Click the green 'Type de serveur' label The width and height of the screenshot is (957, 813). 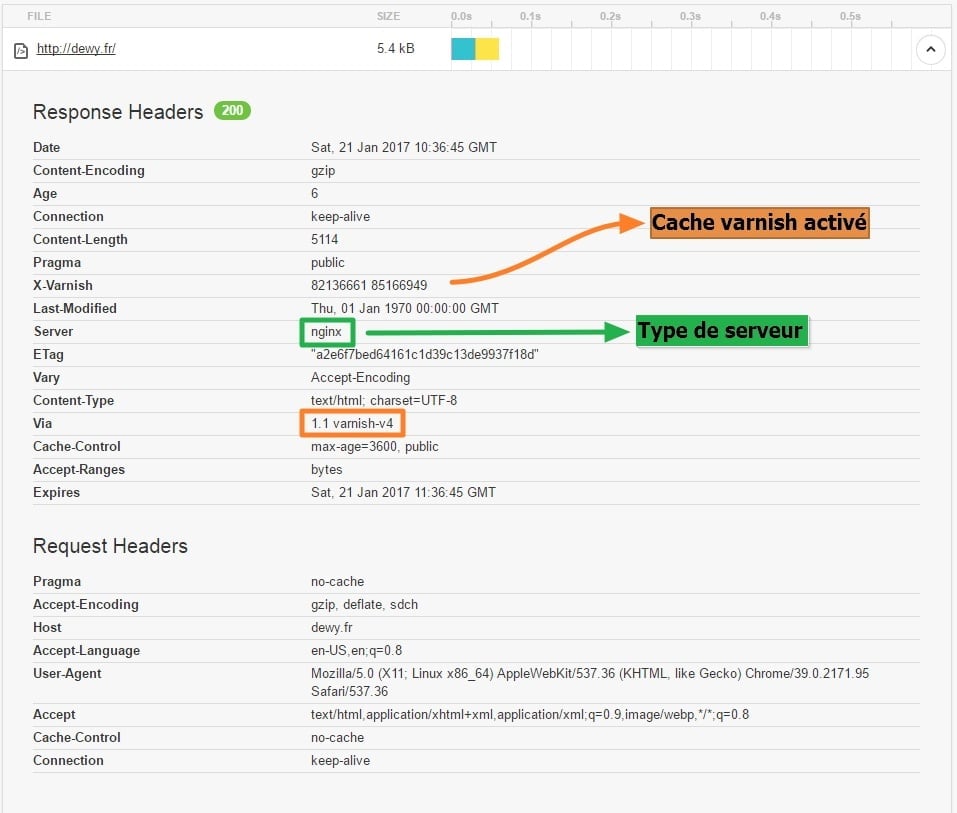coord(720,331)
